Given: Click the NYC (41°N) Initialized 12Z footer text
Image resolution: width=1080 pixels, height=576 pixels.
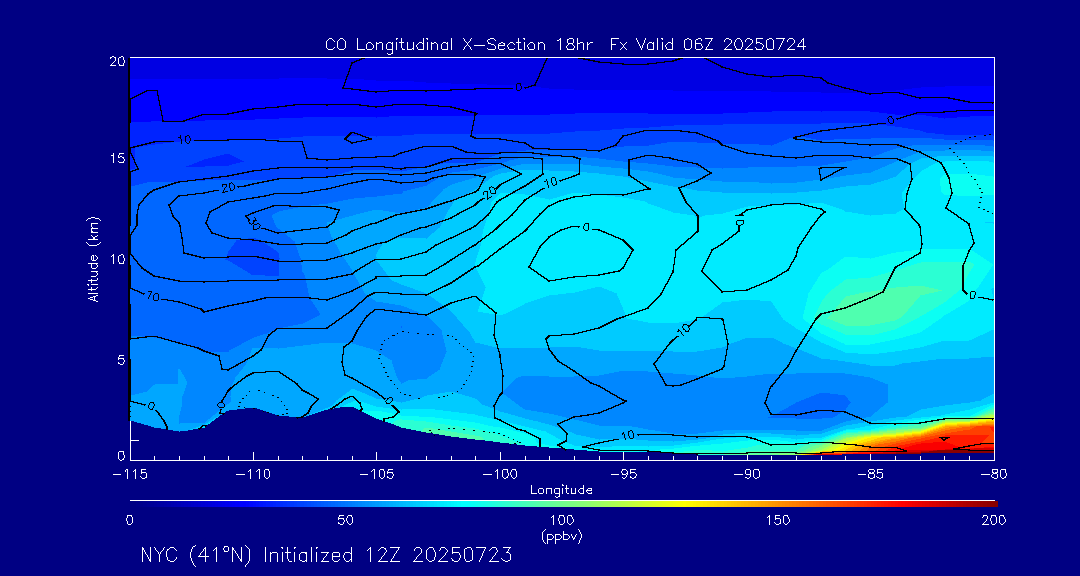Looking at the screenshot, I should 326,555.
